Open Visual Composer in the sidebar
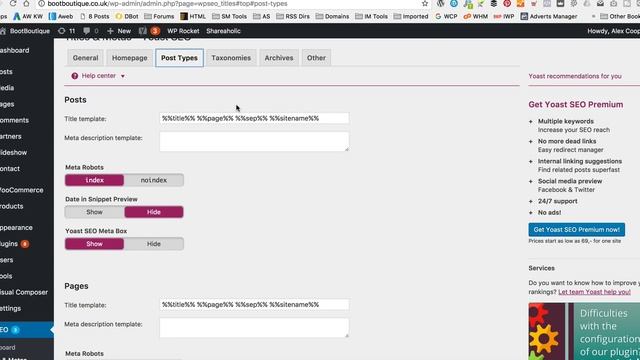This screenshot has width=640, height=360. click(24, 292)
